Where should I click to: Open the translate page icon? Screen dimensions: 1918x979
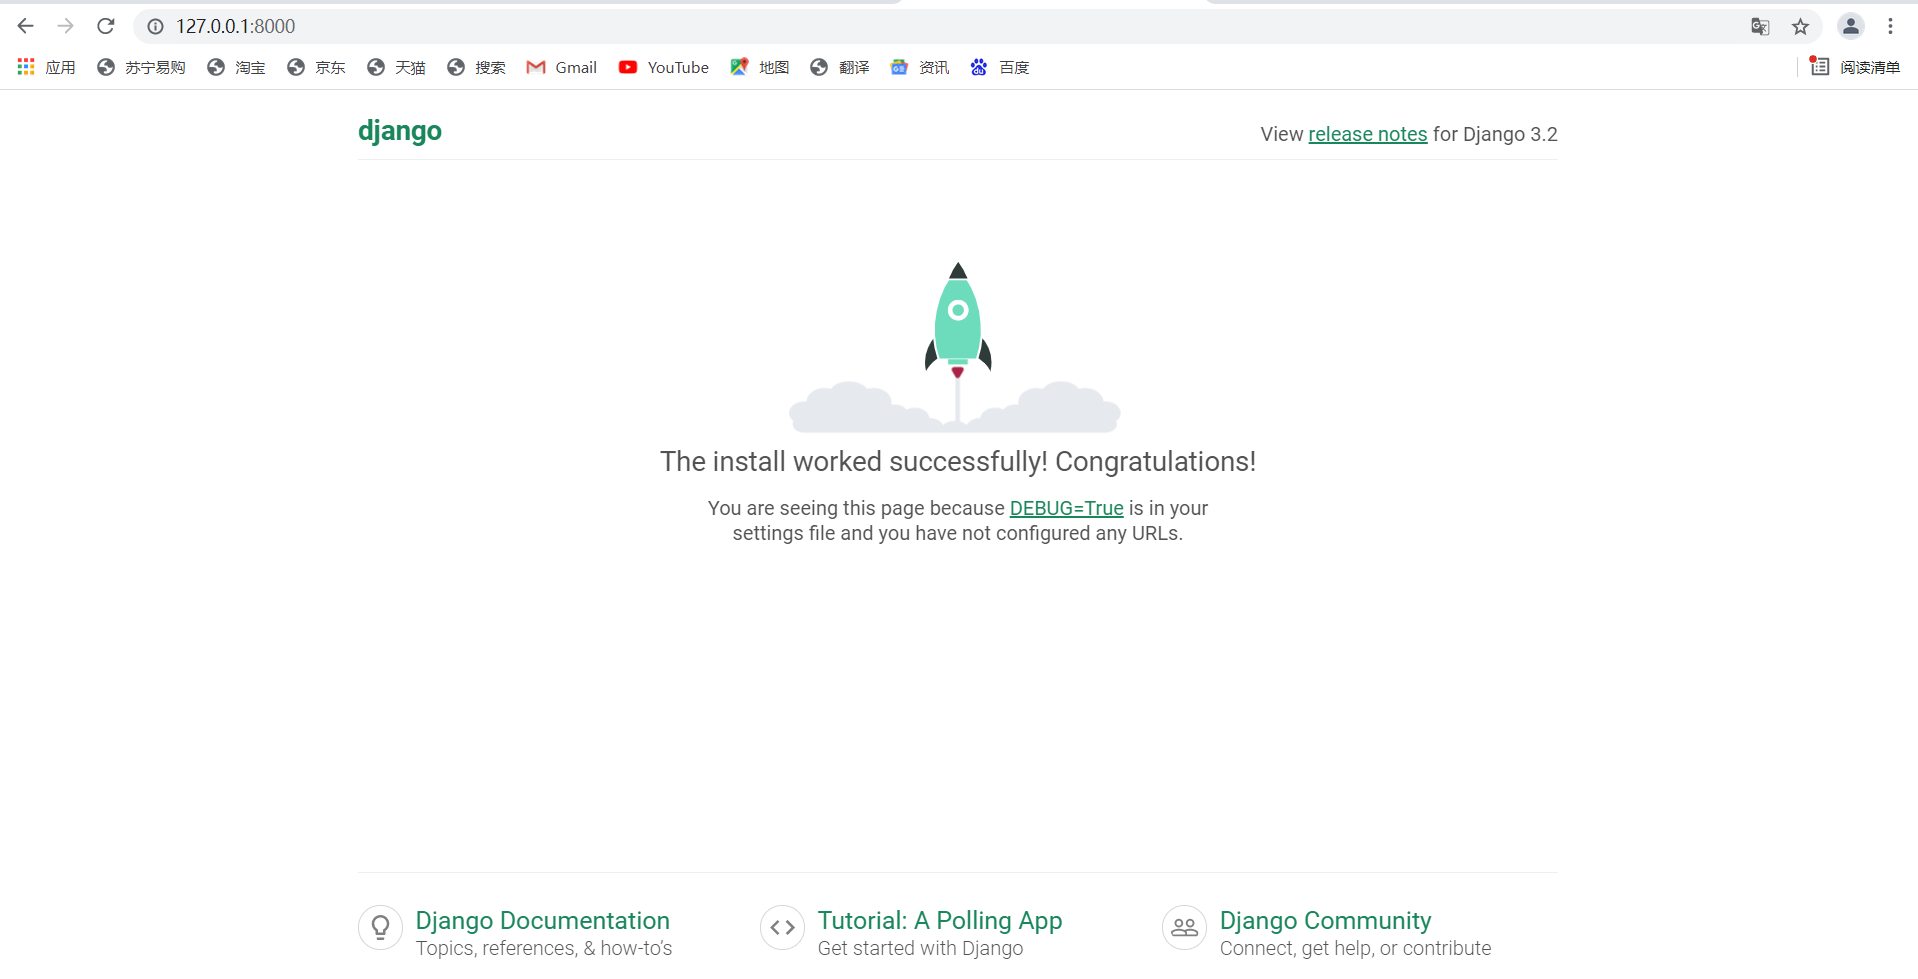click(x=1760, y=27)
